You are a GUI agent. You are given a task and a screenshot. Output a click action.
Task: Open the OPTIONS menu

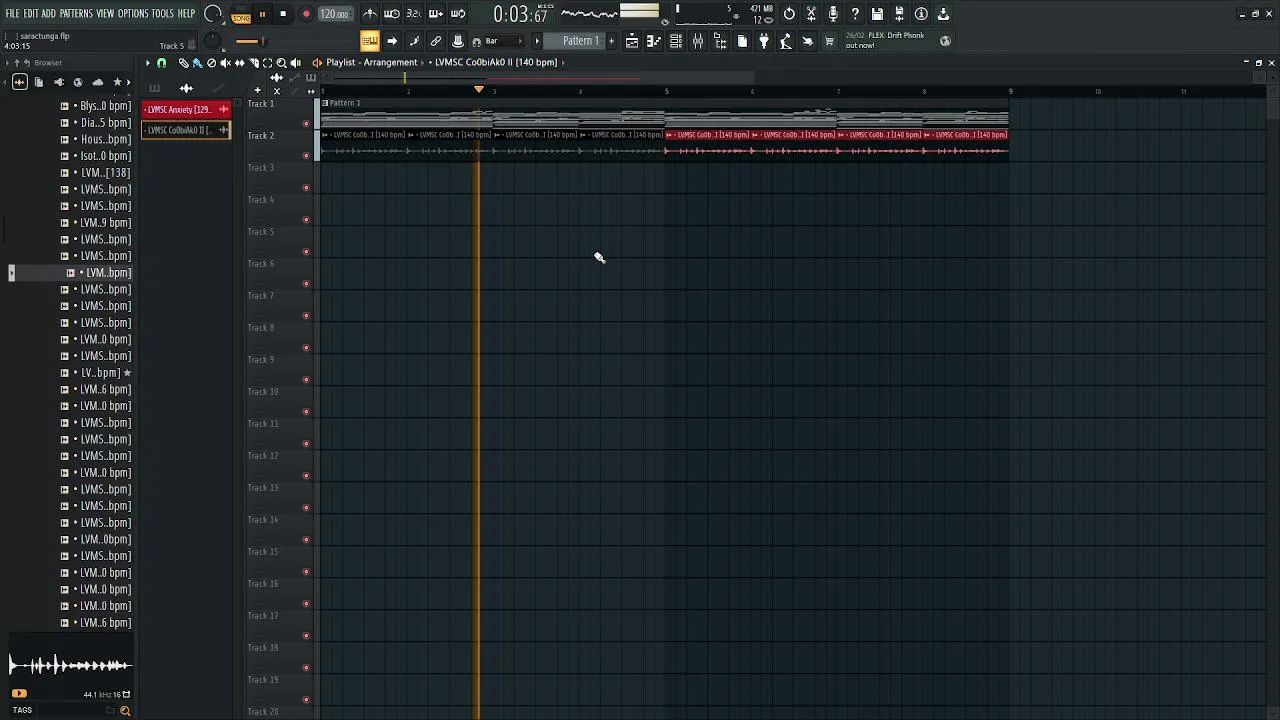[x=133, y=14]
